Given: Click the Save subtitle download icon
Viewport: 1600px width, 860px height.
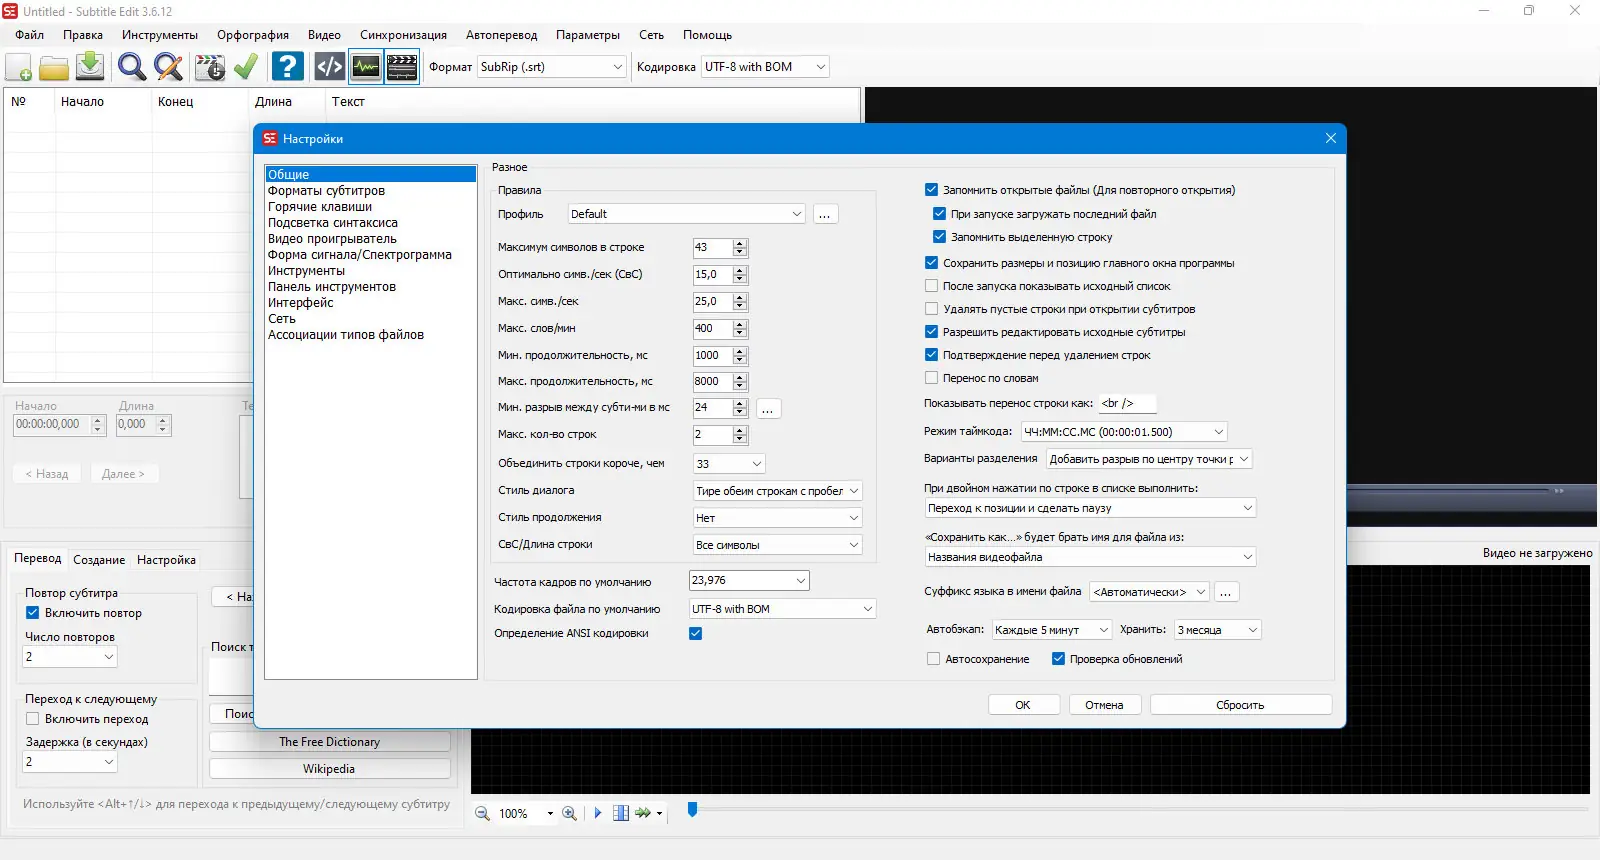Looking at the screenshot, I should click(90, 67).
